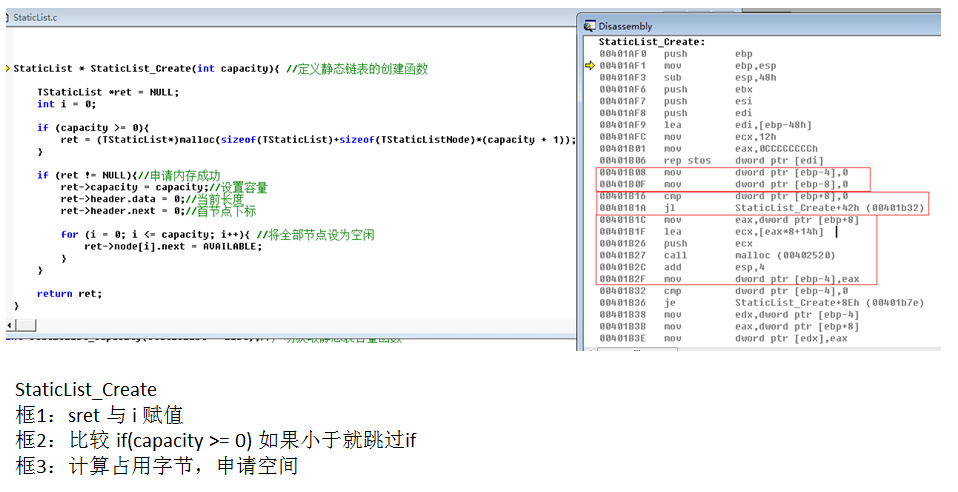Click disassembly row 00401AF6 push ebx
Viewport: 958px width, 492px height.
point(676,89)
